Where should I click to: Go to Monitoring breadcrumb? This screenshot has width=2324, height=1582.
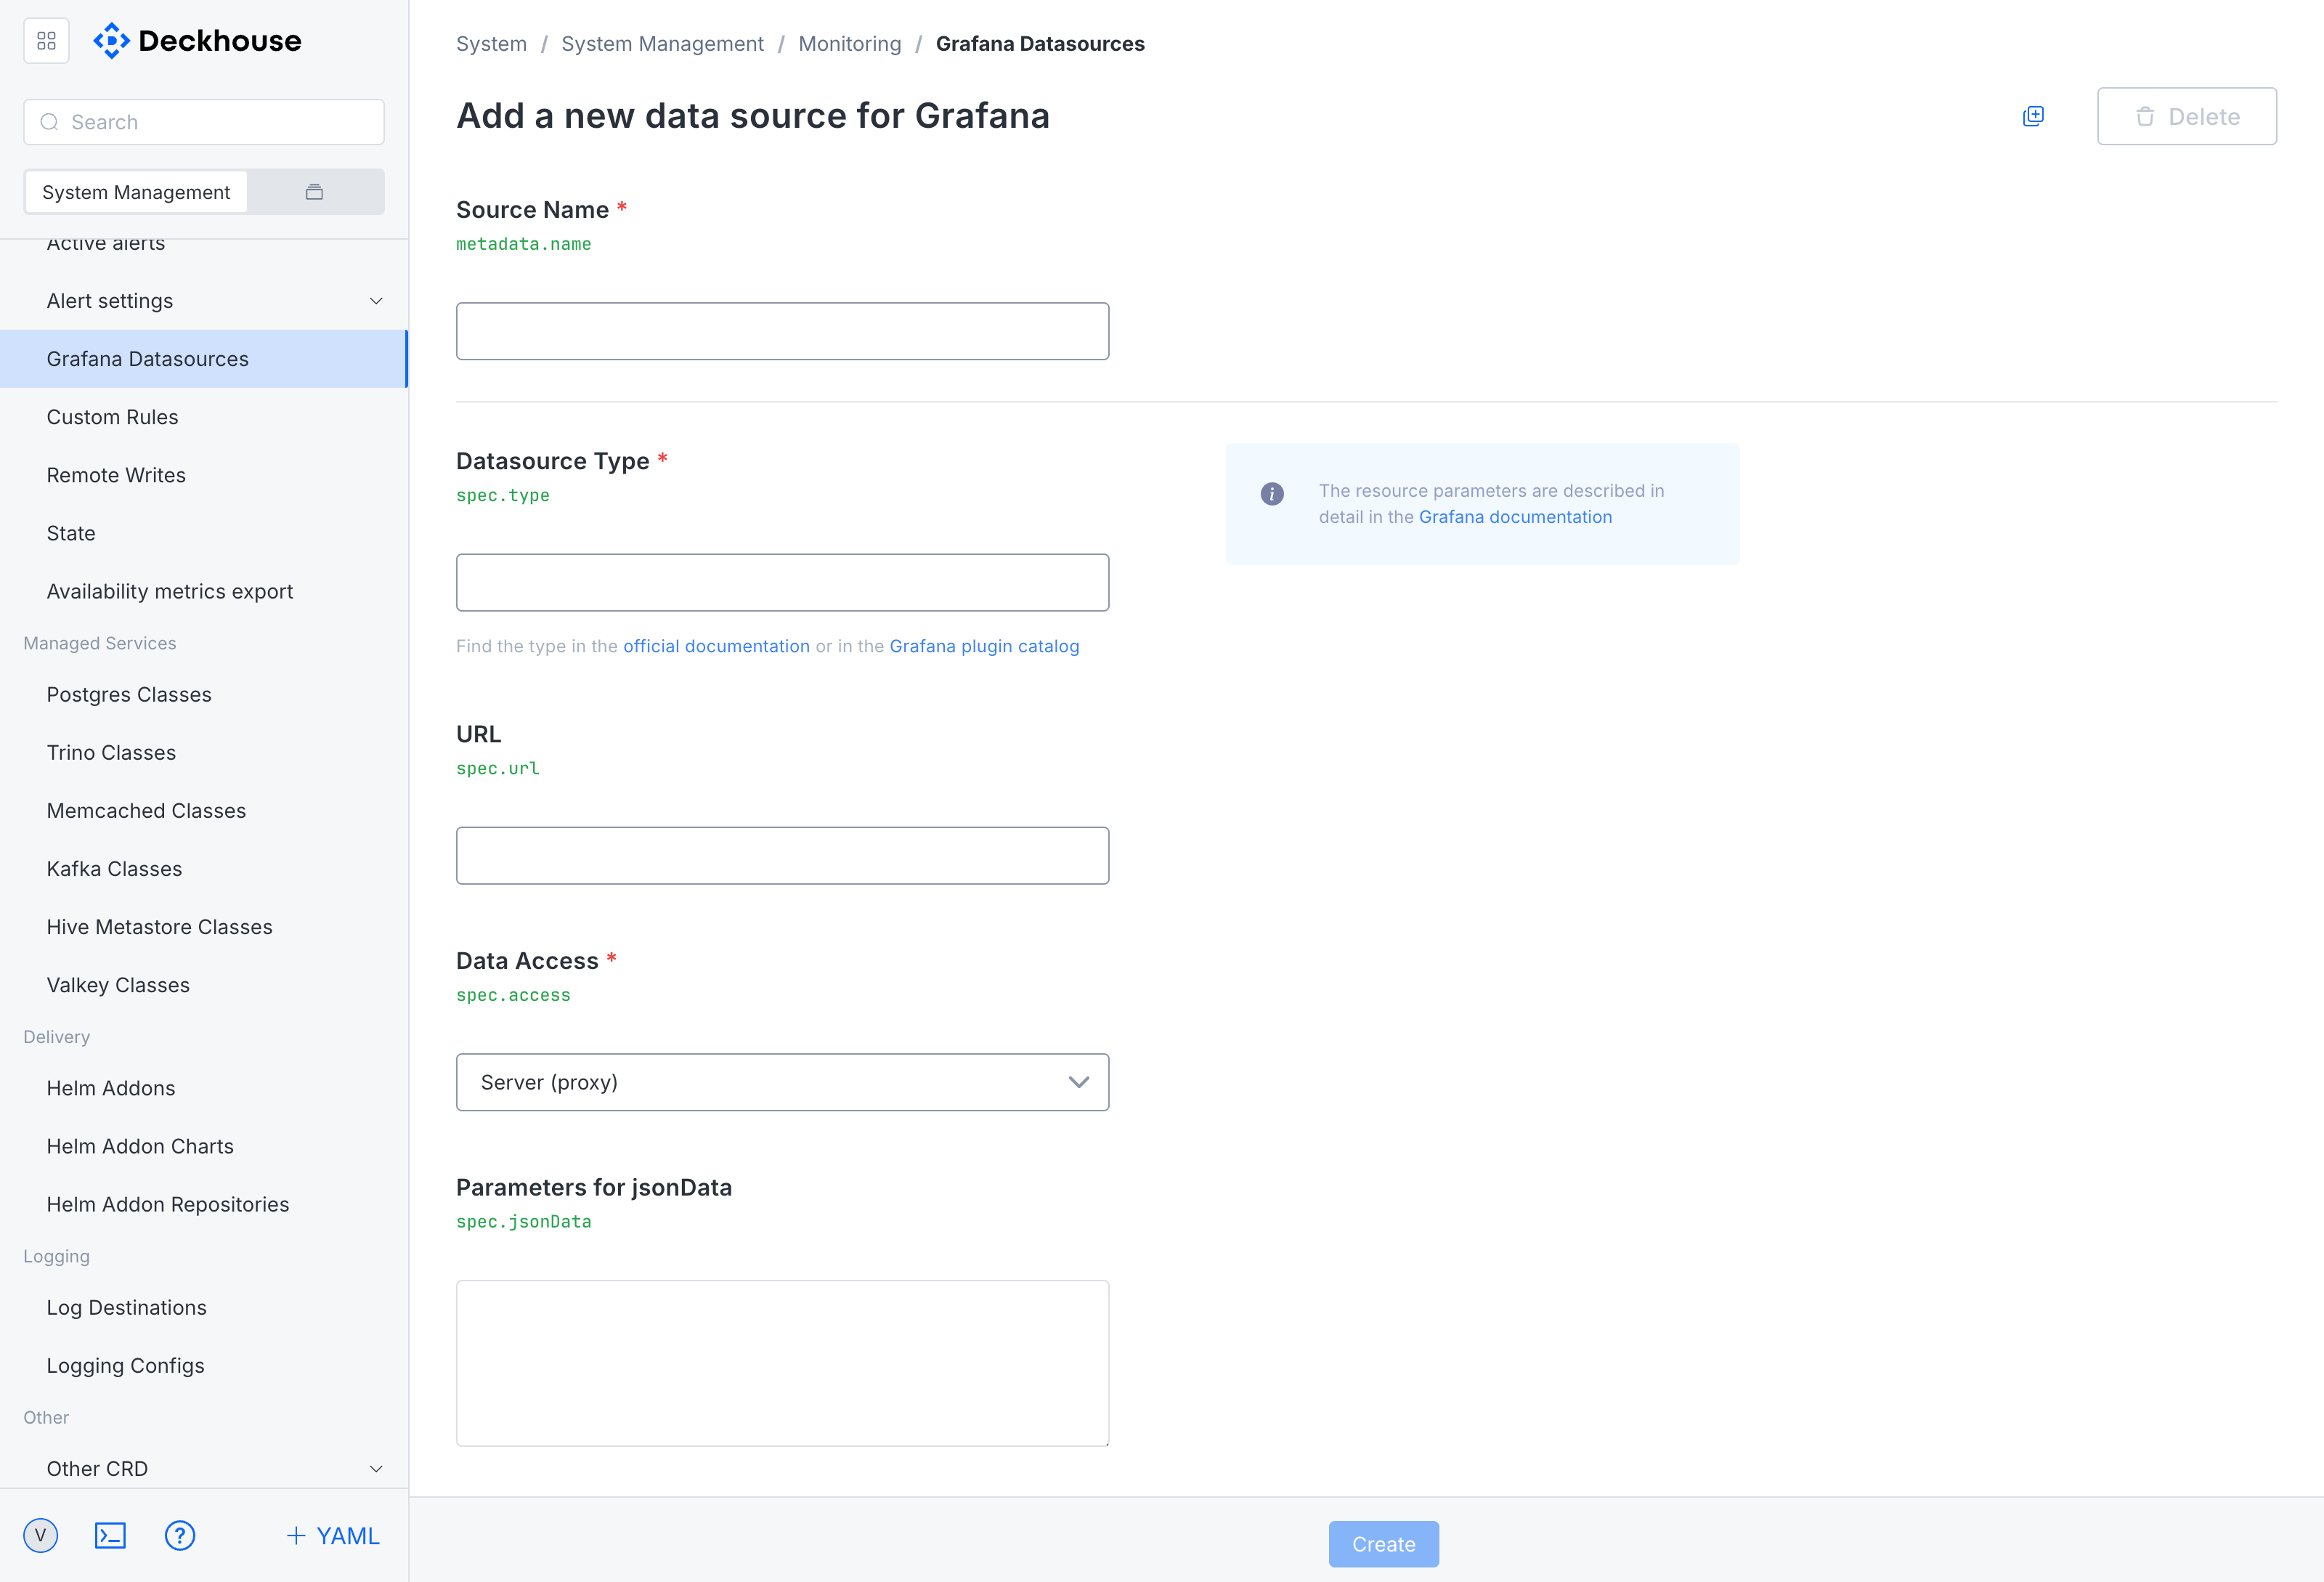(850, 43)
